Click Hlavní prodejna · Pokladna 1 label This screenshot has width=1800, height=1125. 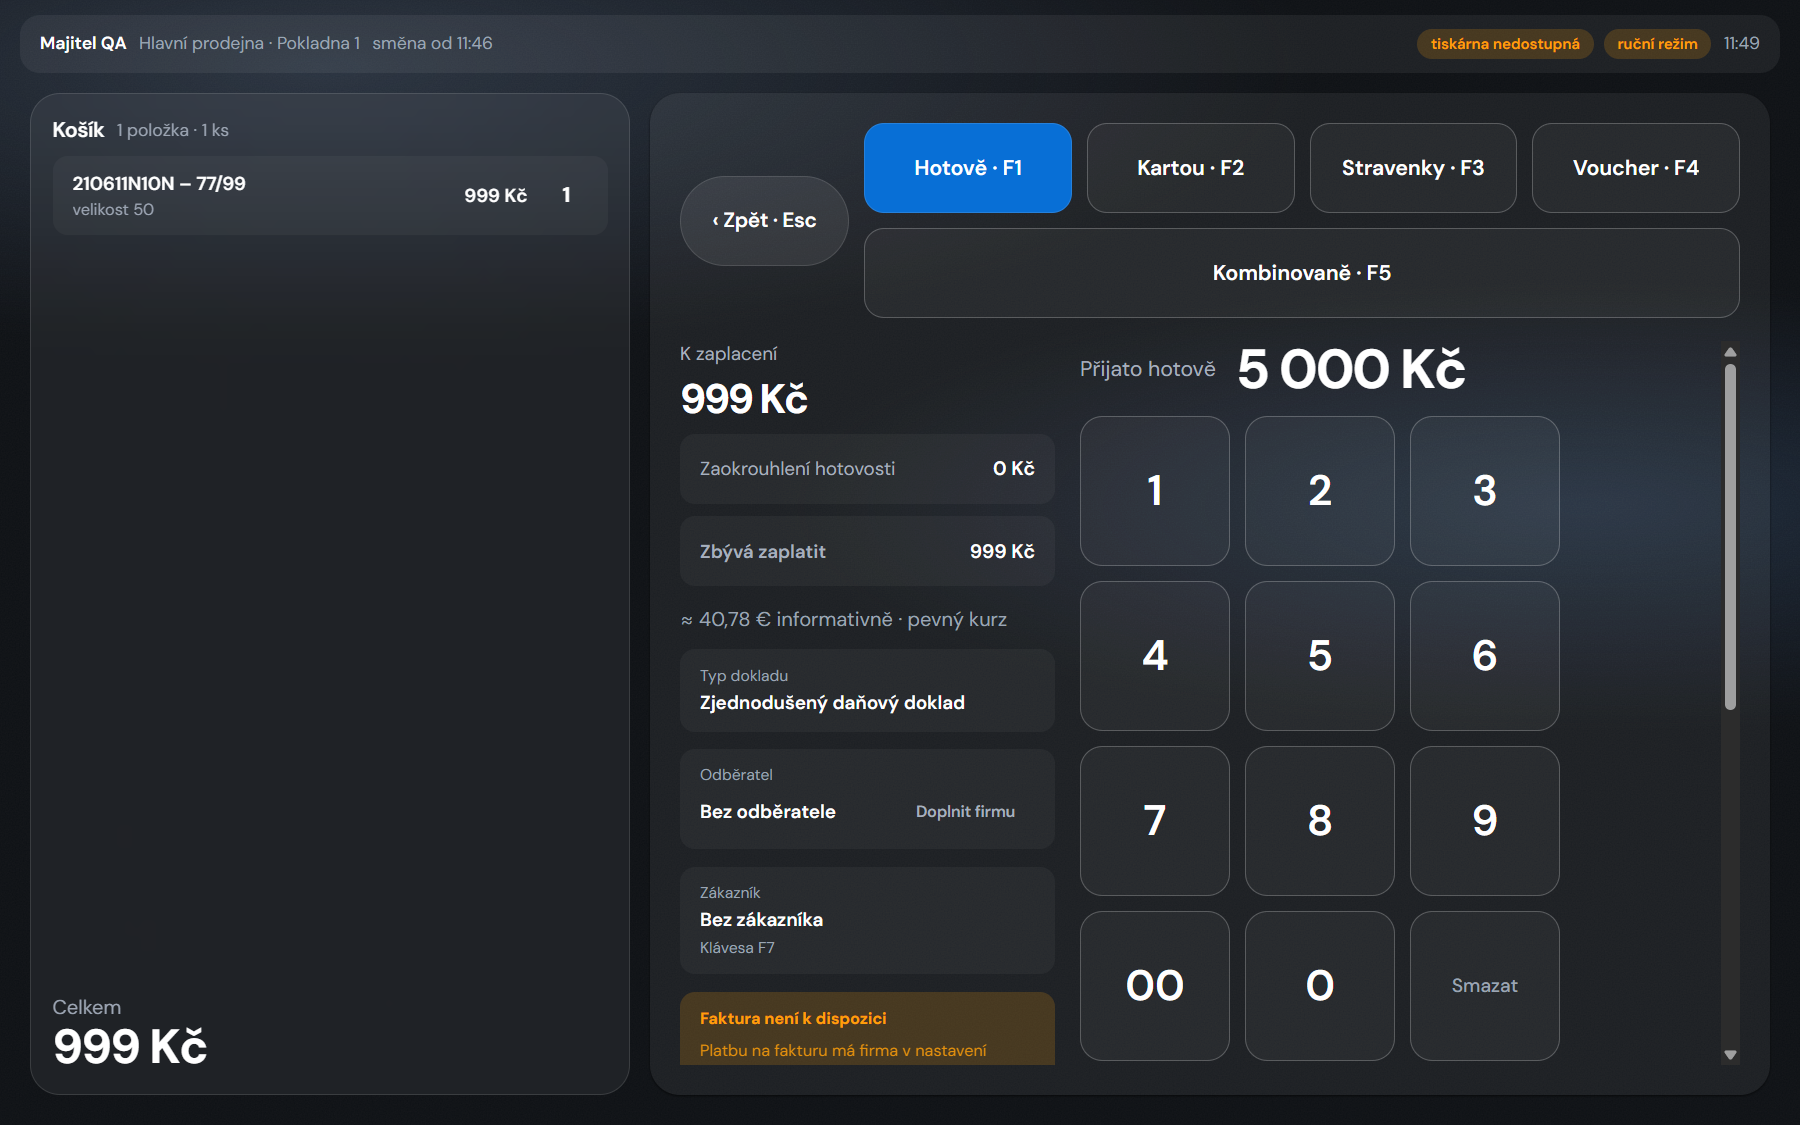click(x=249, y=43)
